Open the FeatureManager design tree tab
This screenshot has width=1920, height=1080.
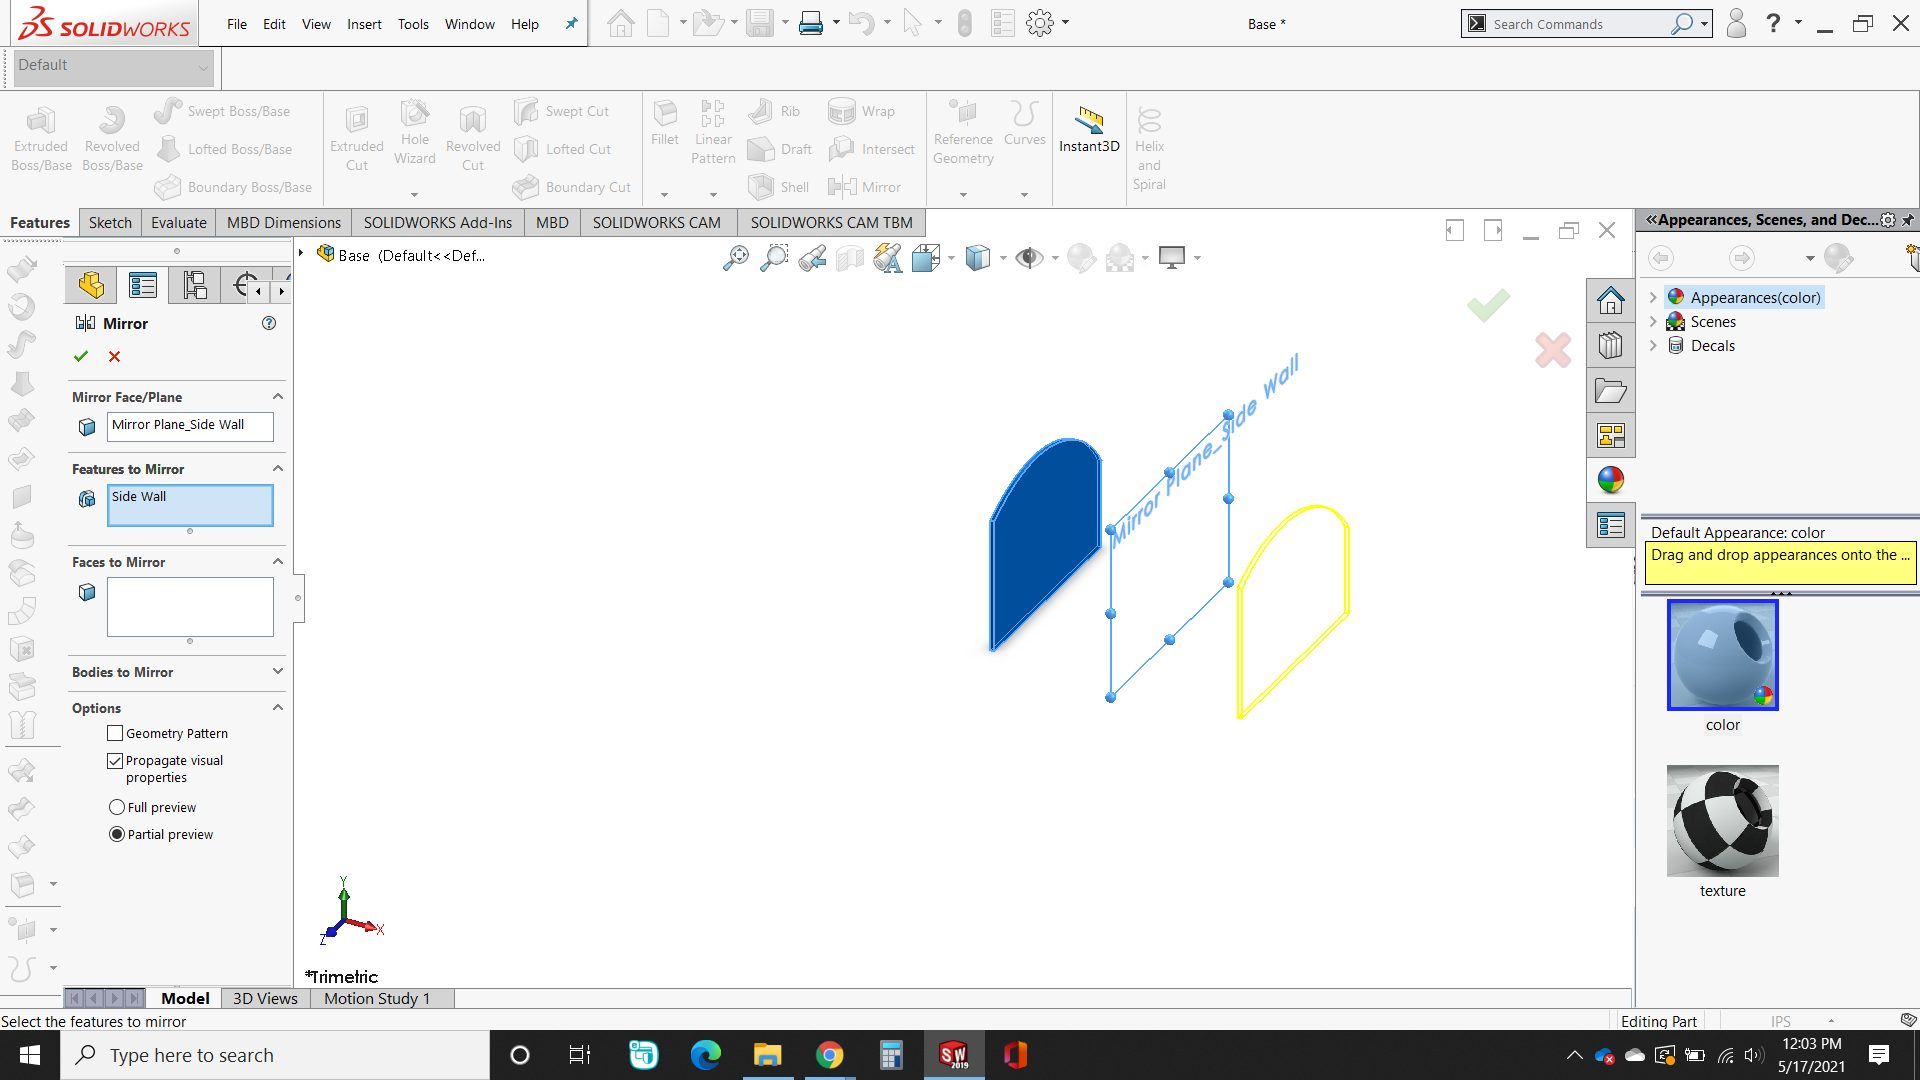coord(91,286)
